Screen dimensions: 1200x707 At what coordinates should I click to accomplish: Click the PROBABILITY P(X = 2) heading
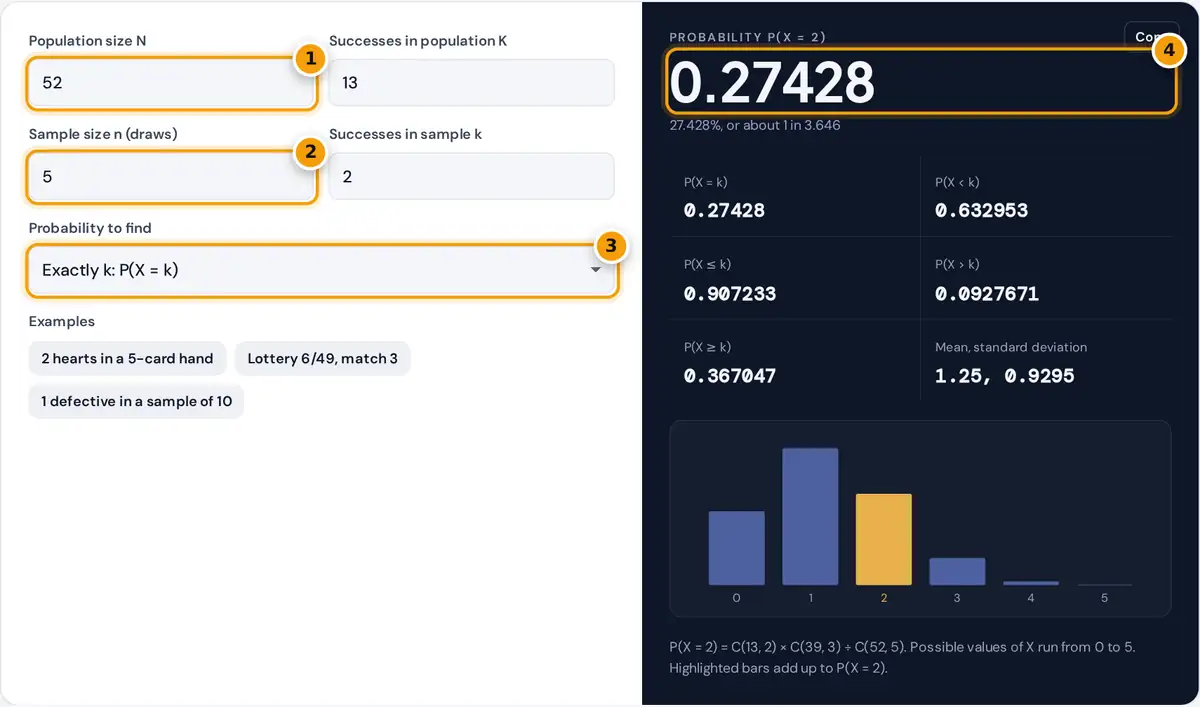(x=747, y=38)
